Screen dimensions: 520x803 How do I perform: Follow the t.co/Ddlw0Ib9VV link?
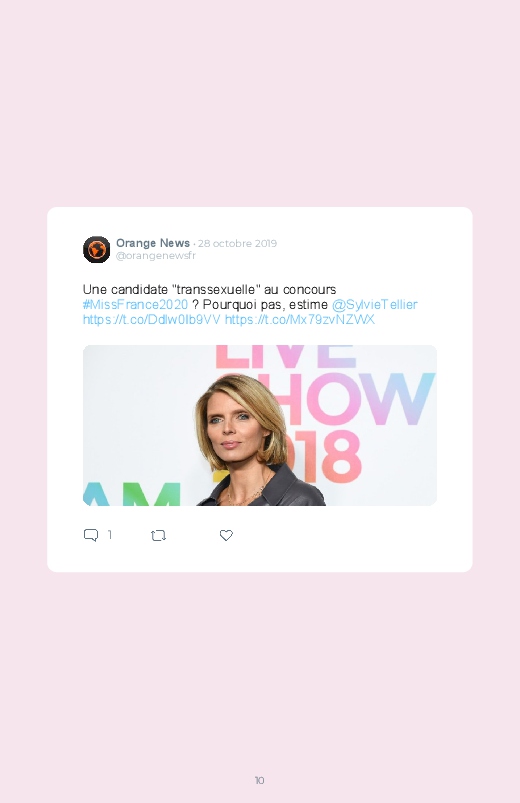152,320
